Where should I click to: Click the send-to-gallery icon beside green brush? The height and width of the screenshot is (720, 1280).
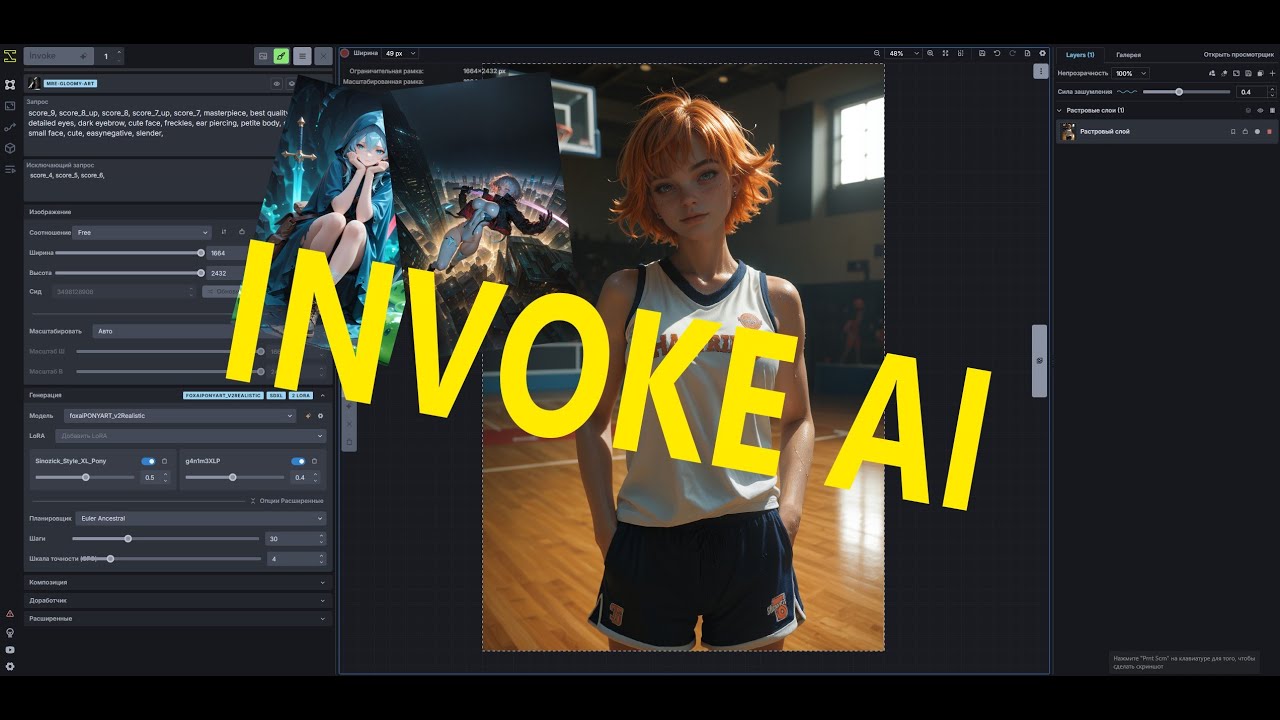(x=262, y=56)
